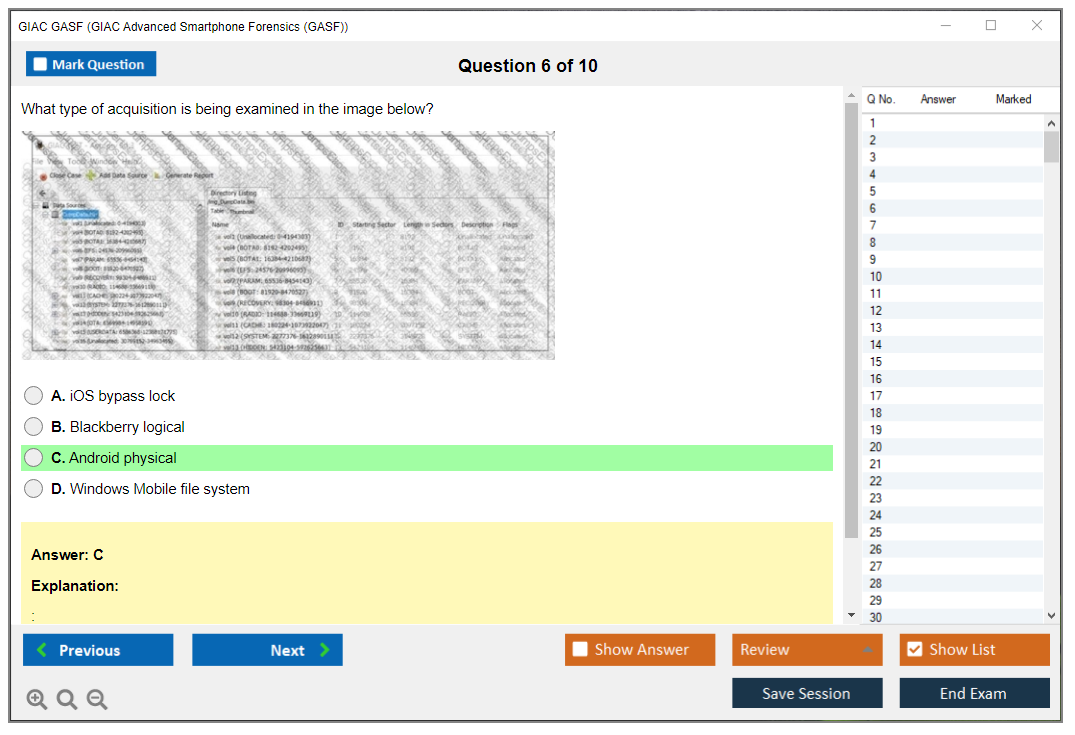Click question pane scroll down arrow

click(x=851, y=614)
